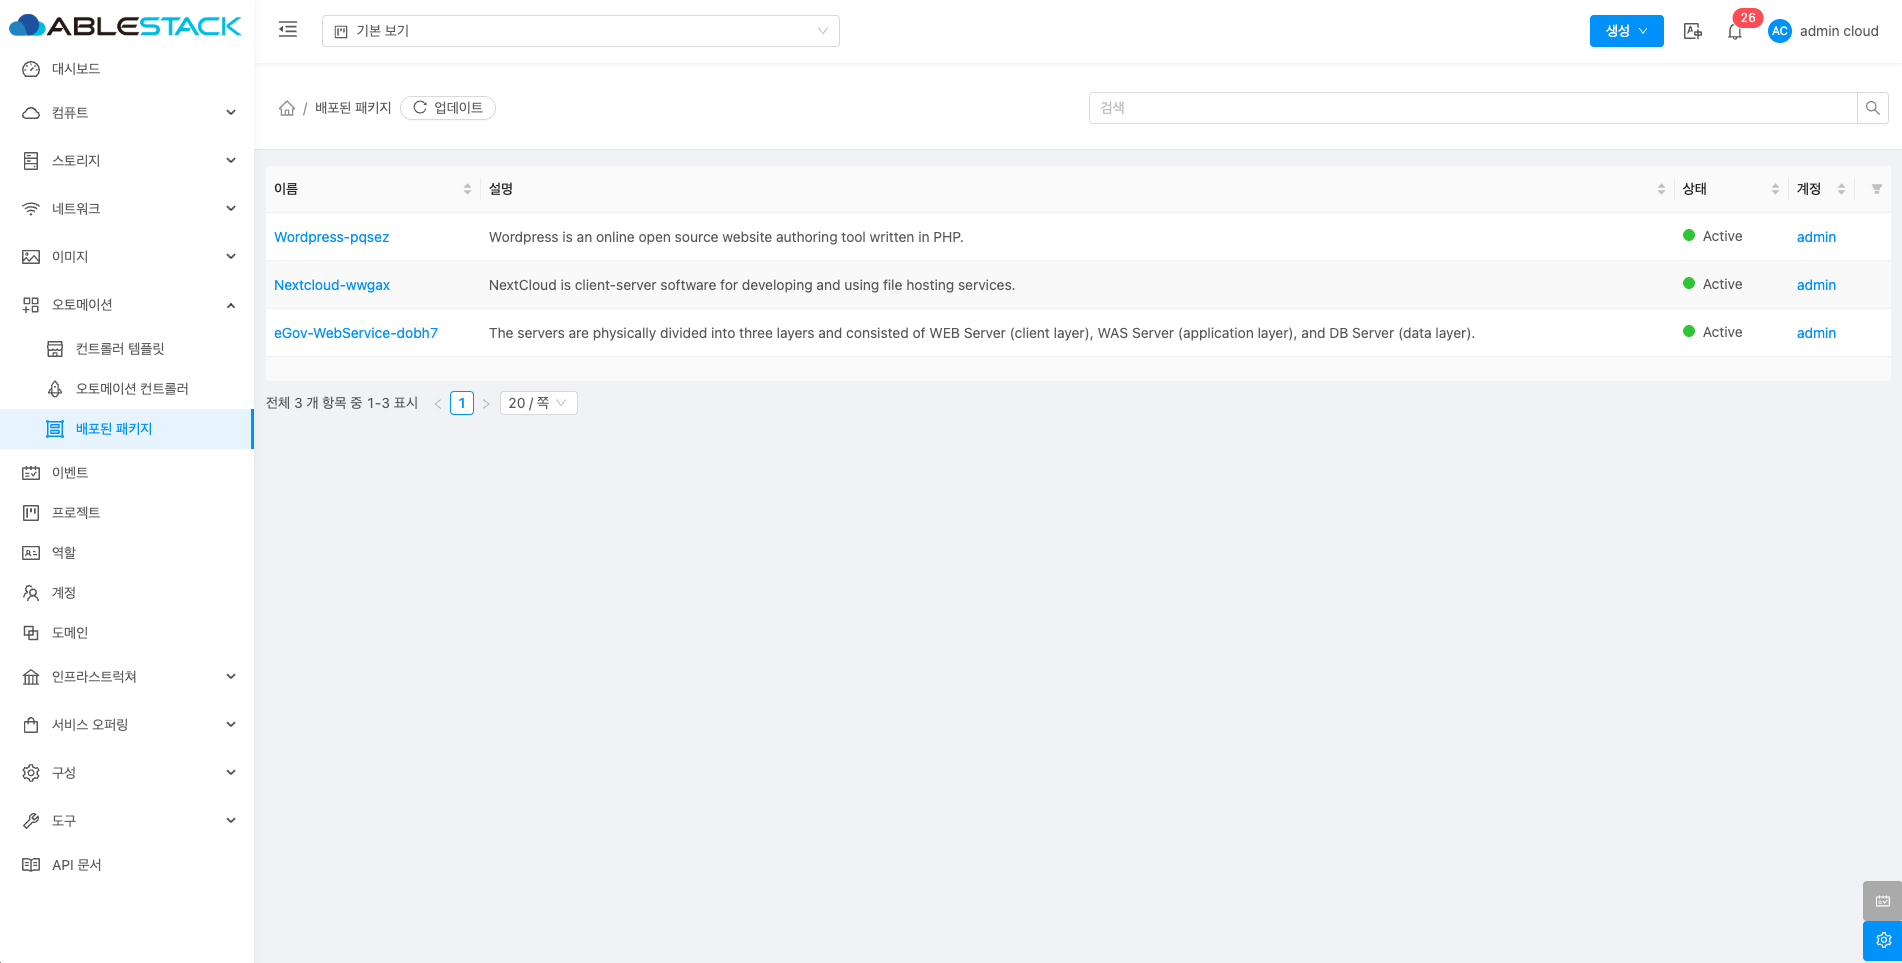Open admin account for eGov-WebService row

(1816, 333)
